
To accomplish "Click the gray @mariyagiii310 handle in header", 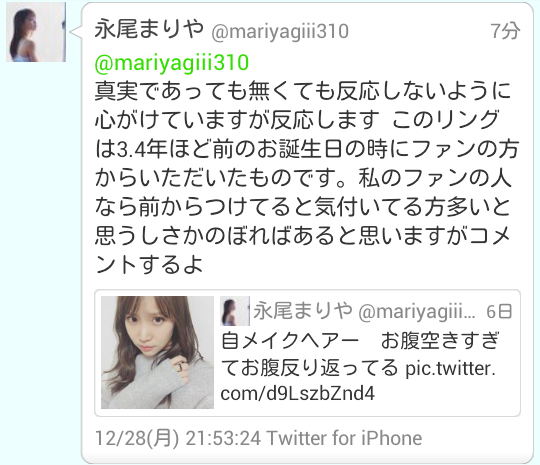I will [280, 32].
